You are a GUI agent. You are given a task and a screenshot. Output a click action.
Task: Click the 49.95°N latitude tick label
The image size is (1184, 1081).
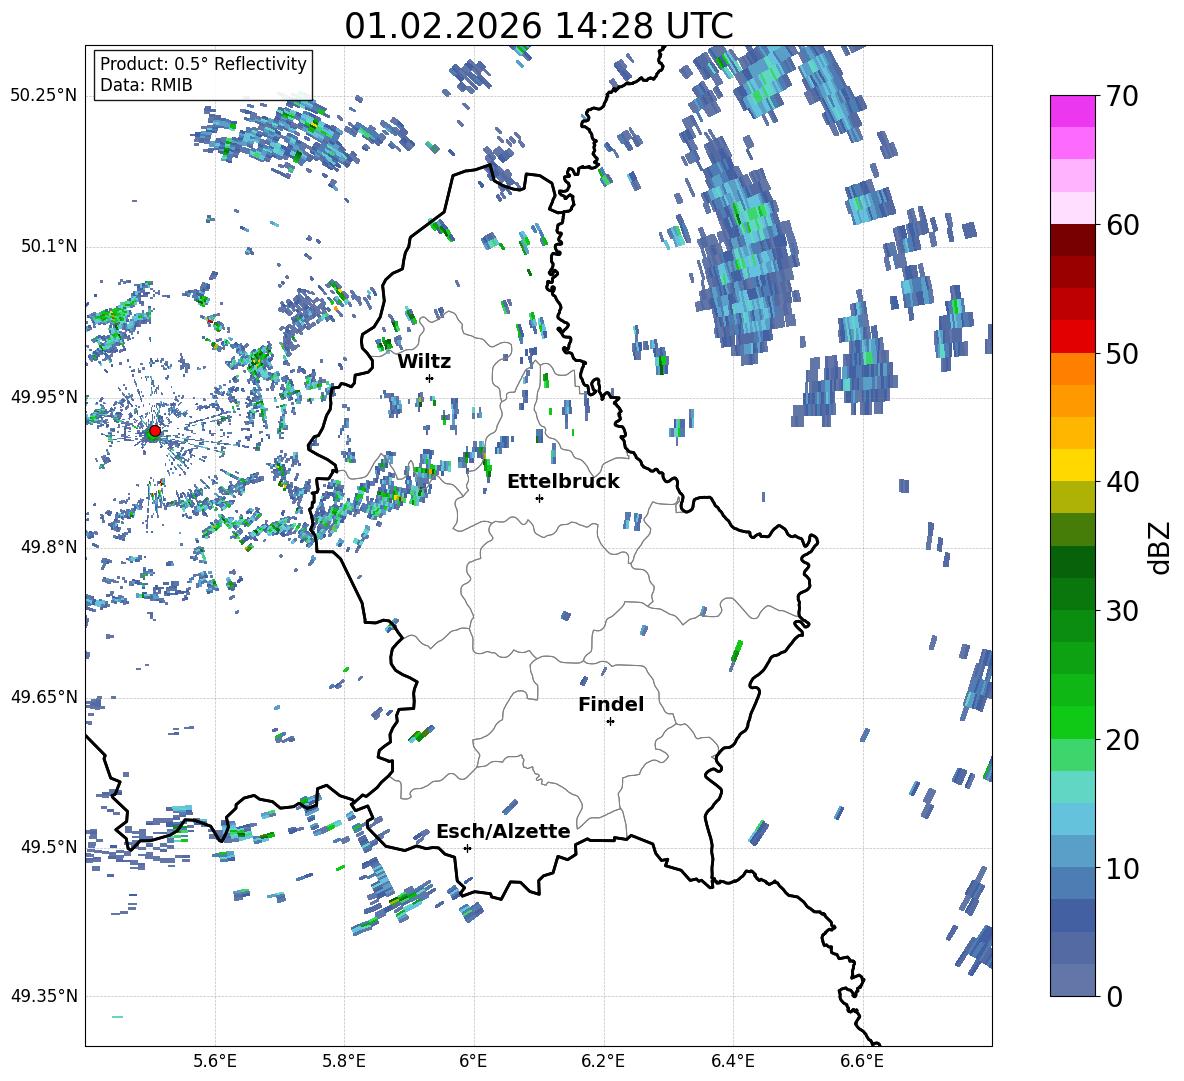point(44,396)
